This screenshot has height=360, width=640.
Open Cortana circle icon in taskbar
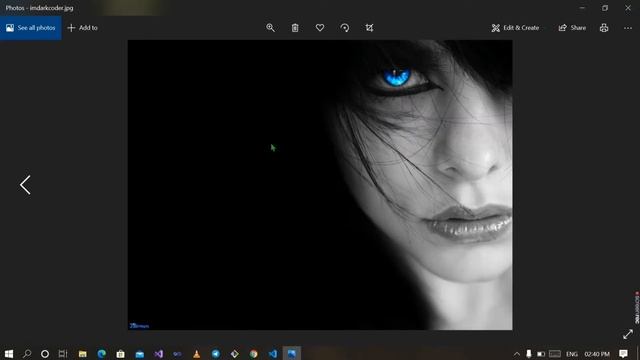45,353
